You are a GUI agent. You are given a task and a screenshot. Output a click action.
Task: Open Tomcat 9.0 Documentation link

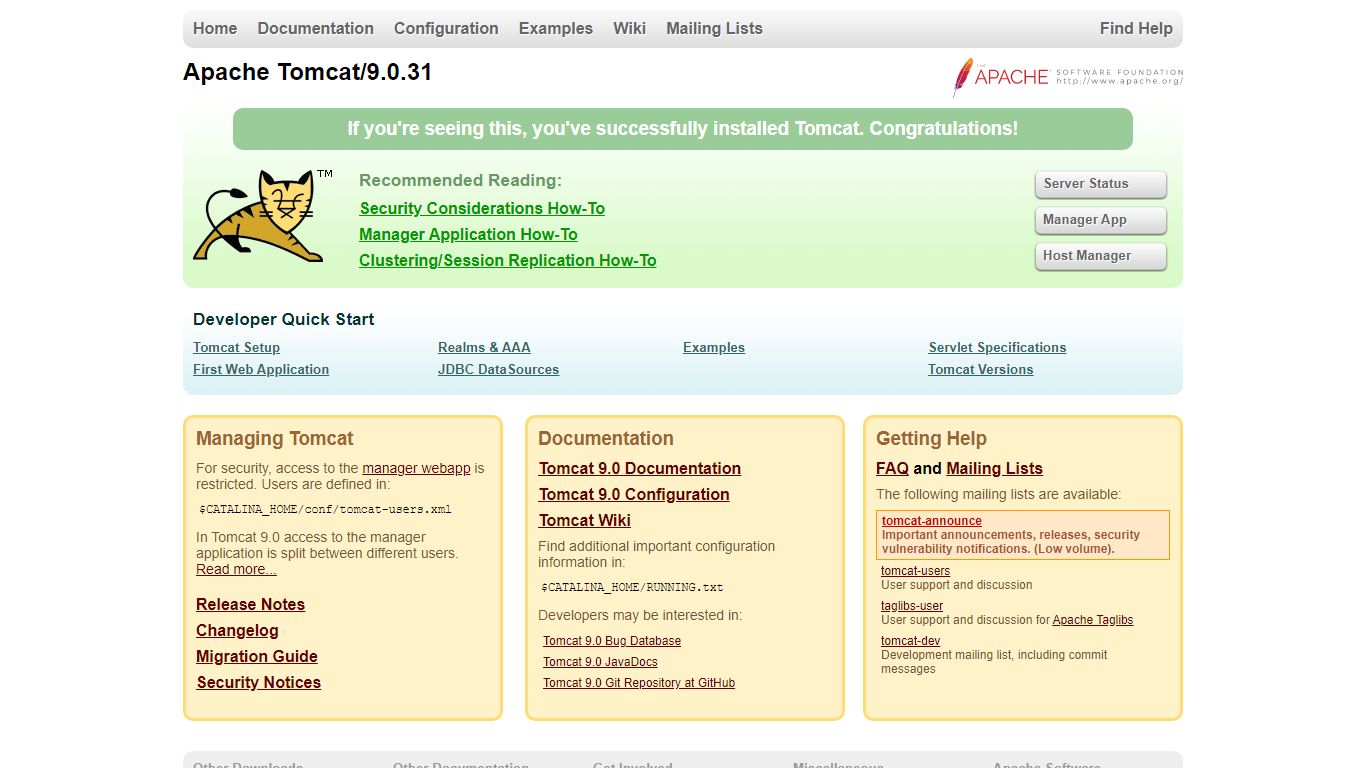pos(640,468)
